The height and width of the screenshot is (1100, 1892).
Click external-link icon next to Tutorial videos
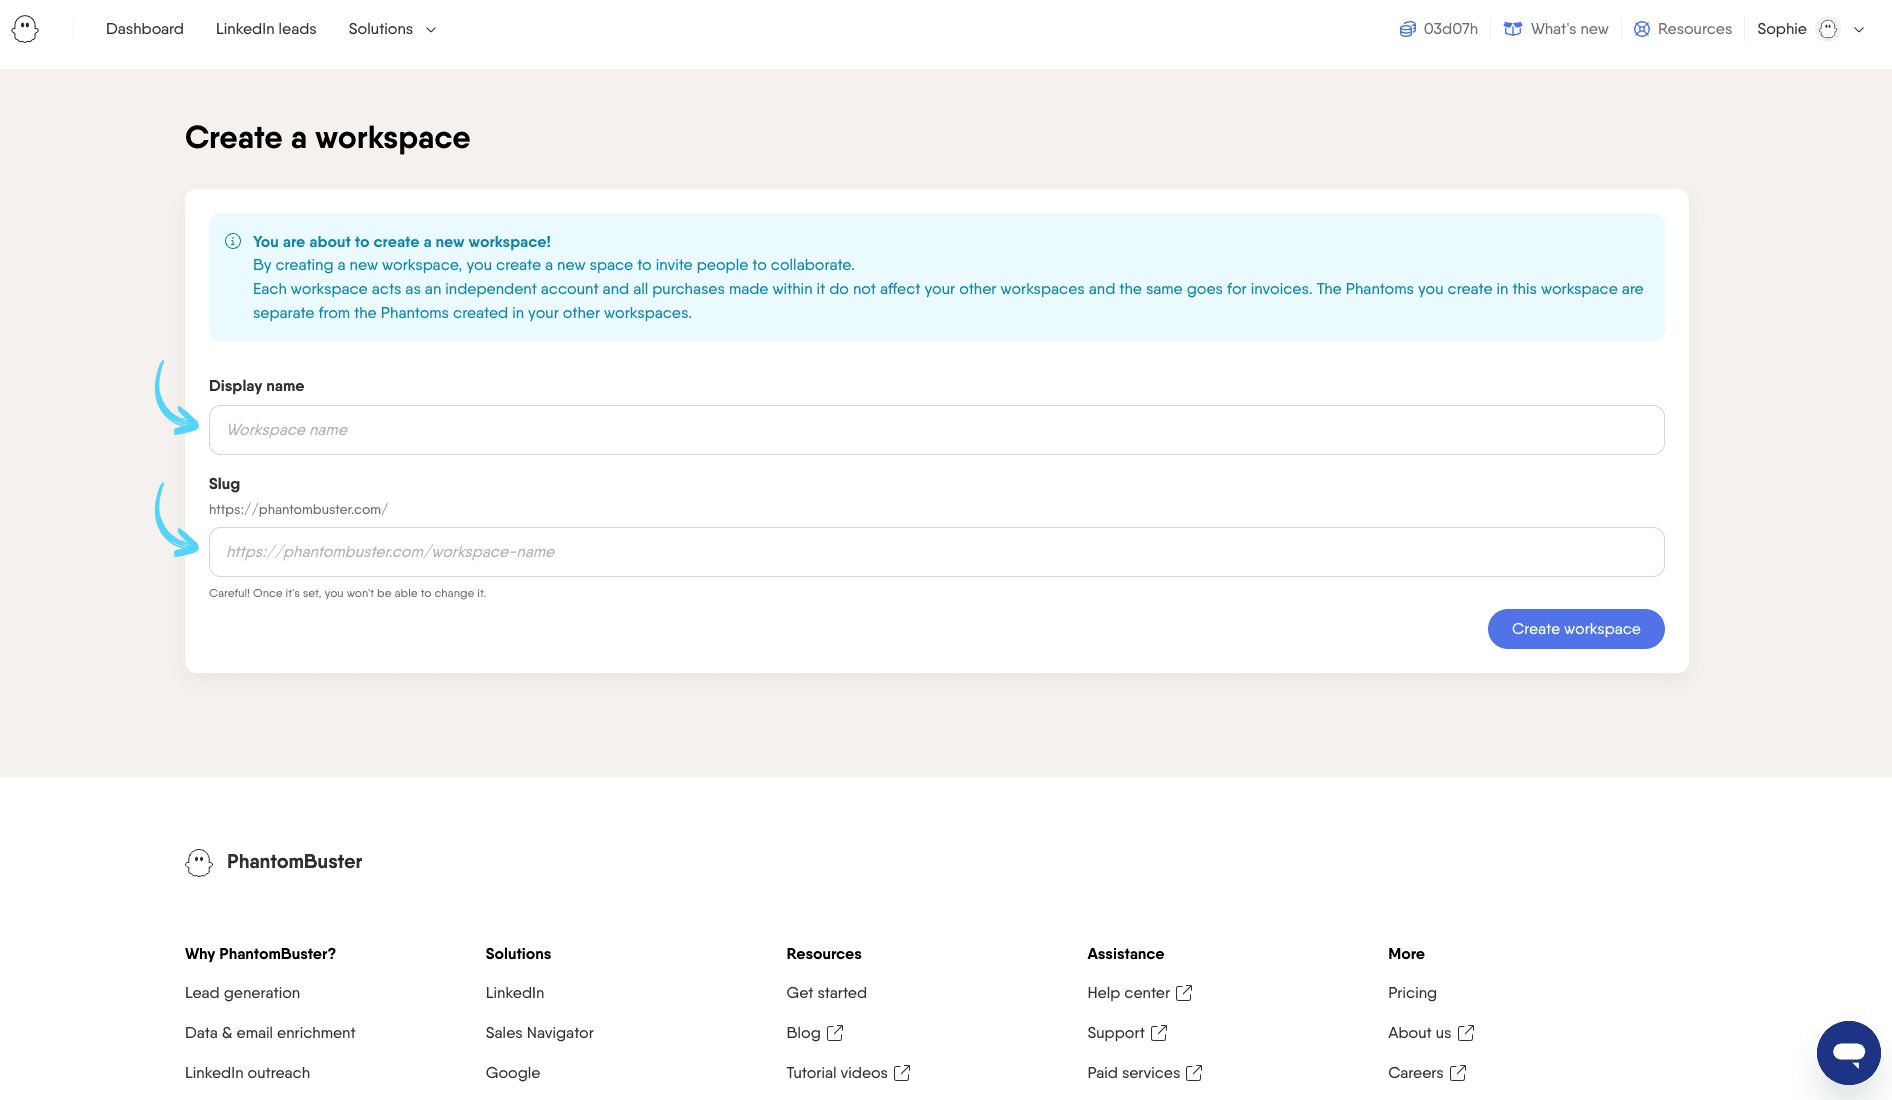(x=902, y=1073)
